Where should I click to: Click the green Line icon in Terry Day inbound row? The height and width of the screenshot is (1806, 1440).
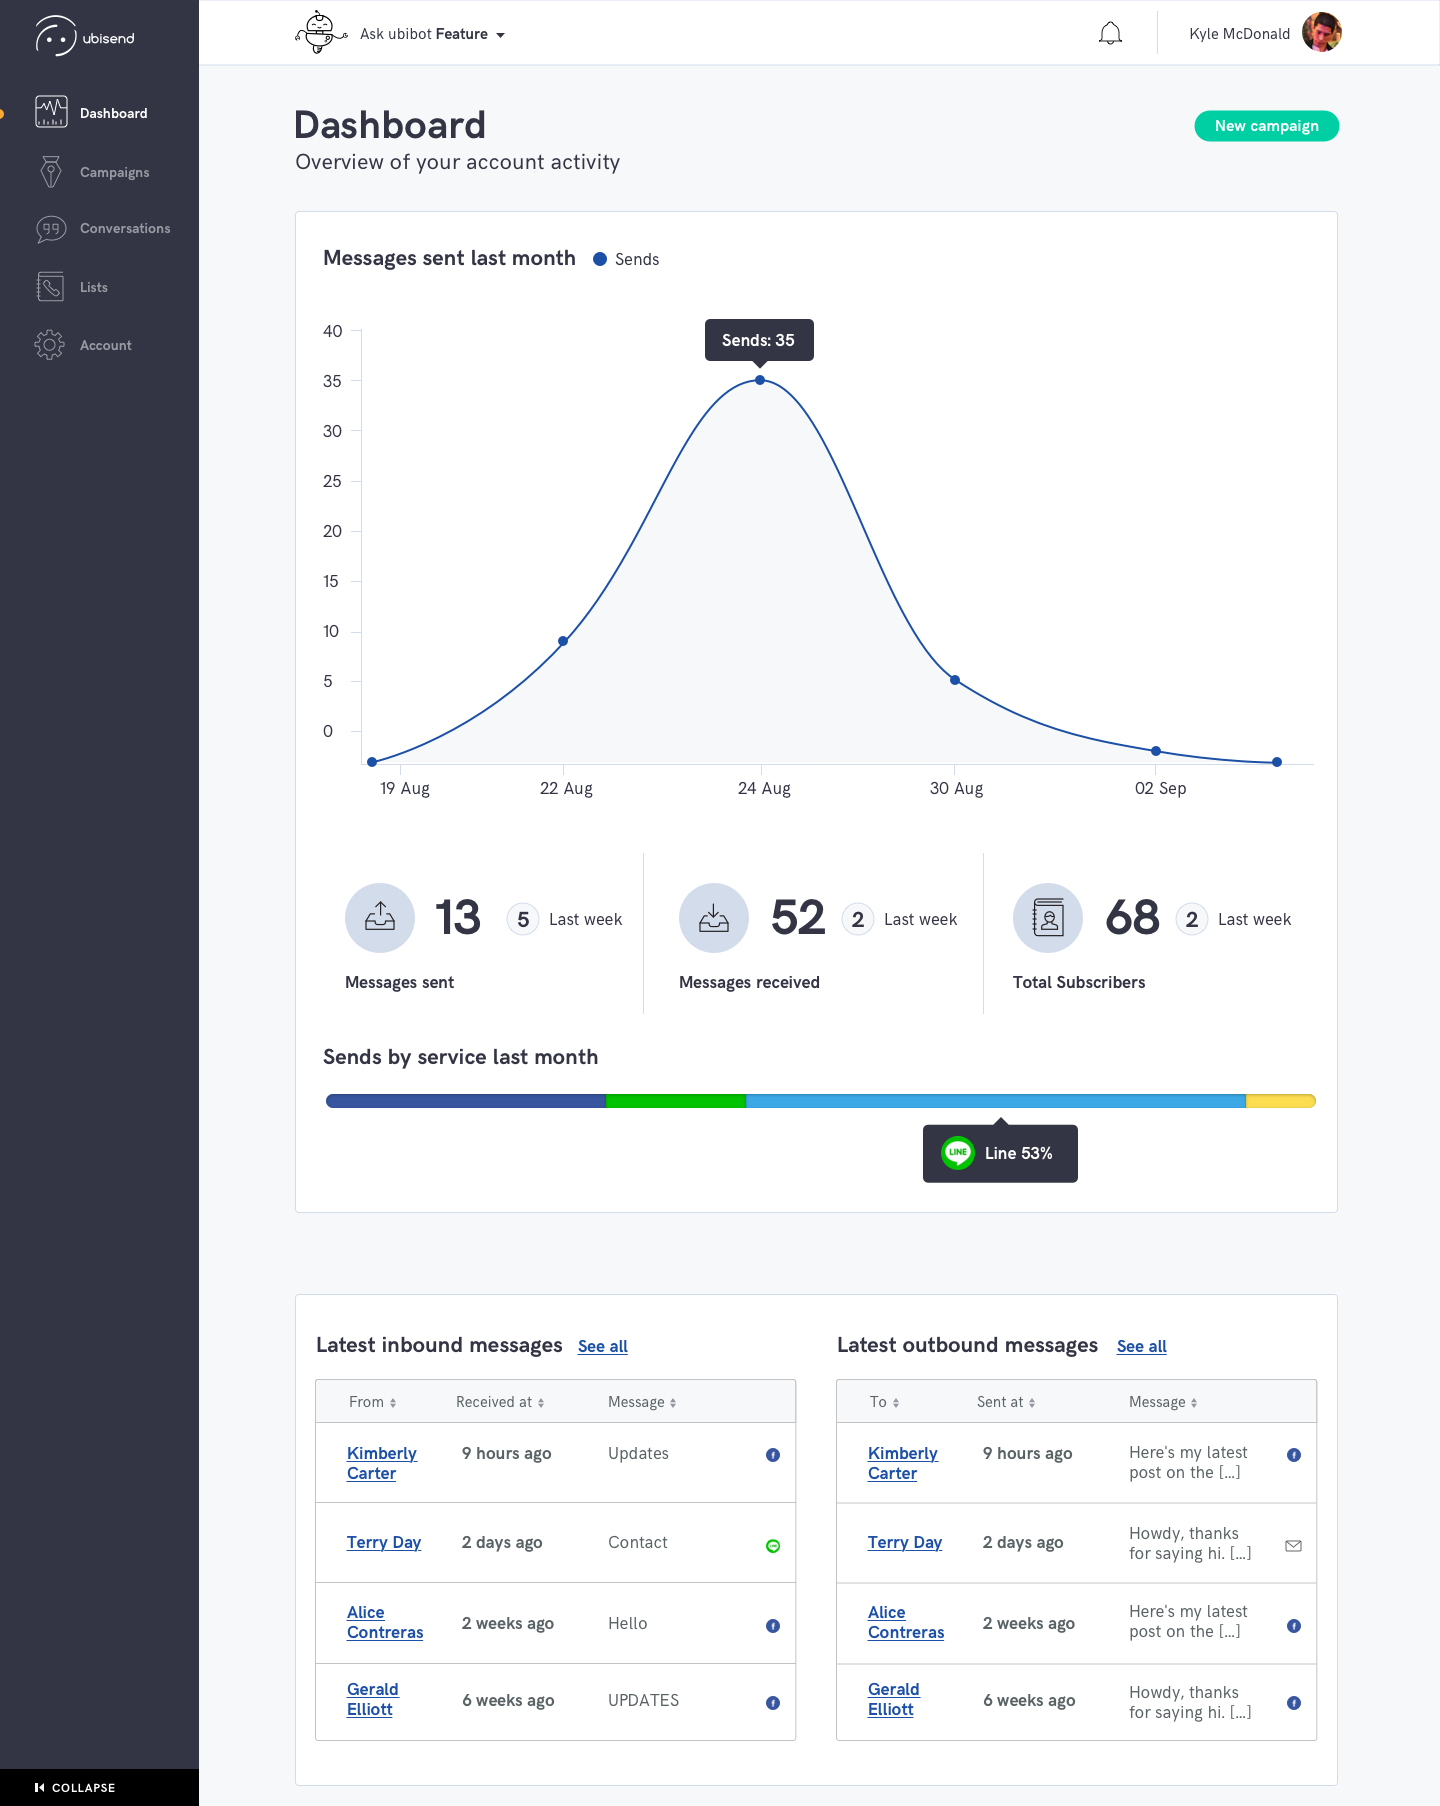[773, 1546]
